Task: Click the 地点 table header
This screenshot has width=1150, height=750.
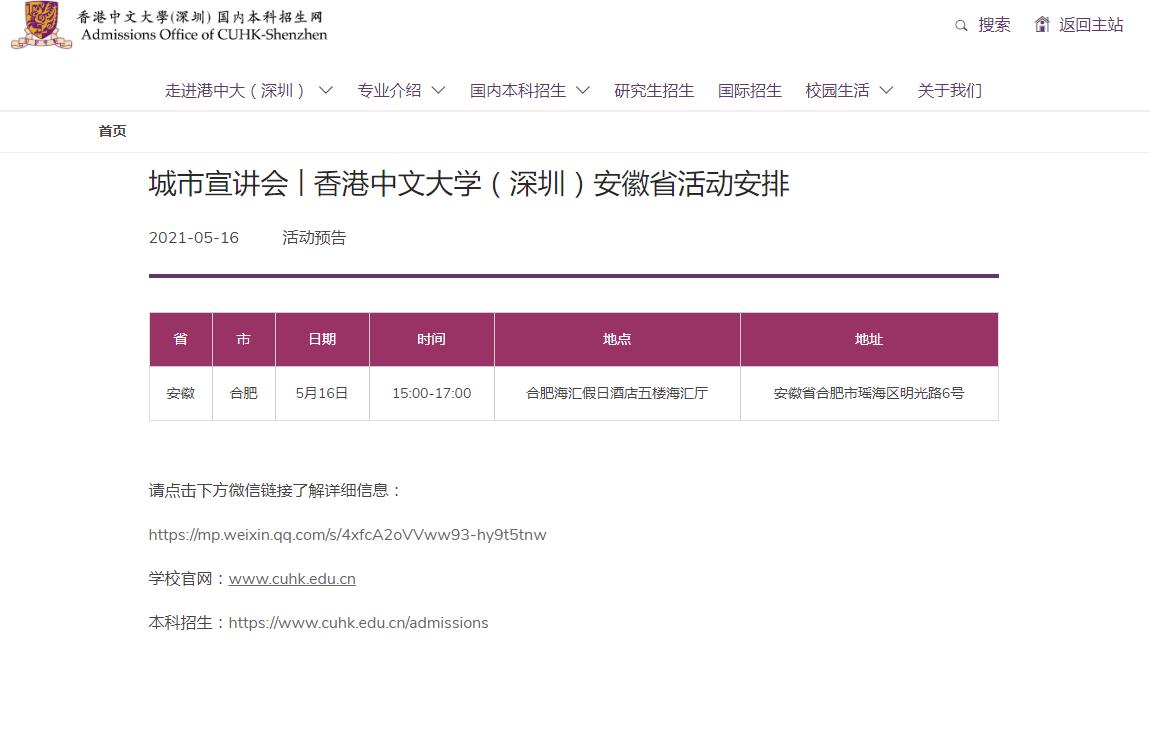Action: (617, 339)
